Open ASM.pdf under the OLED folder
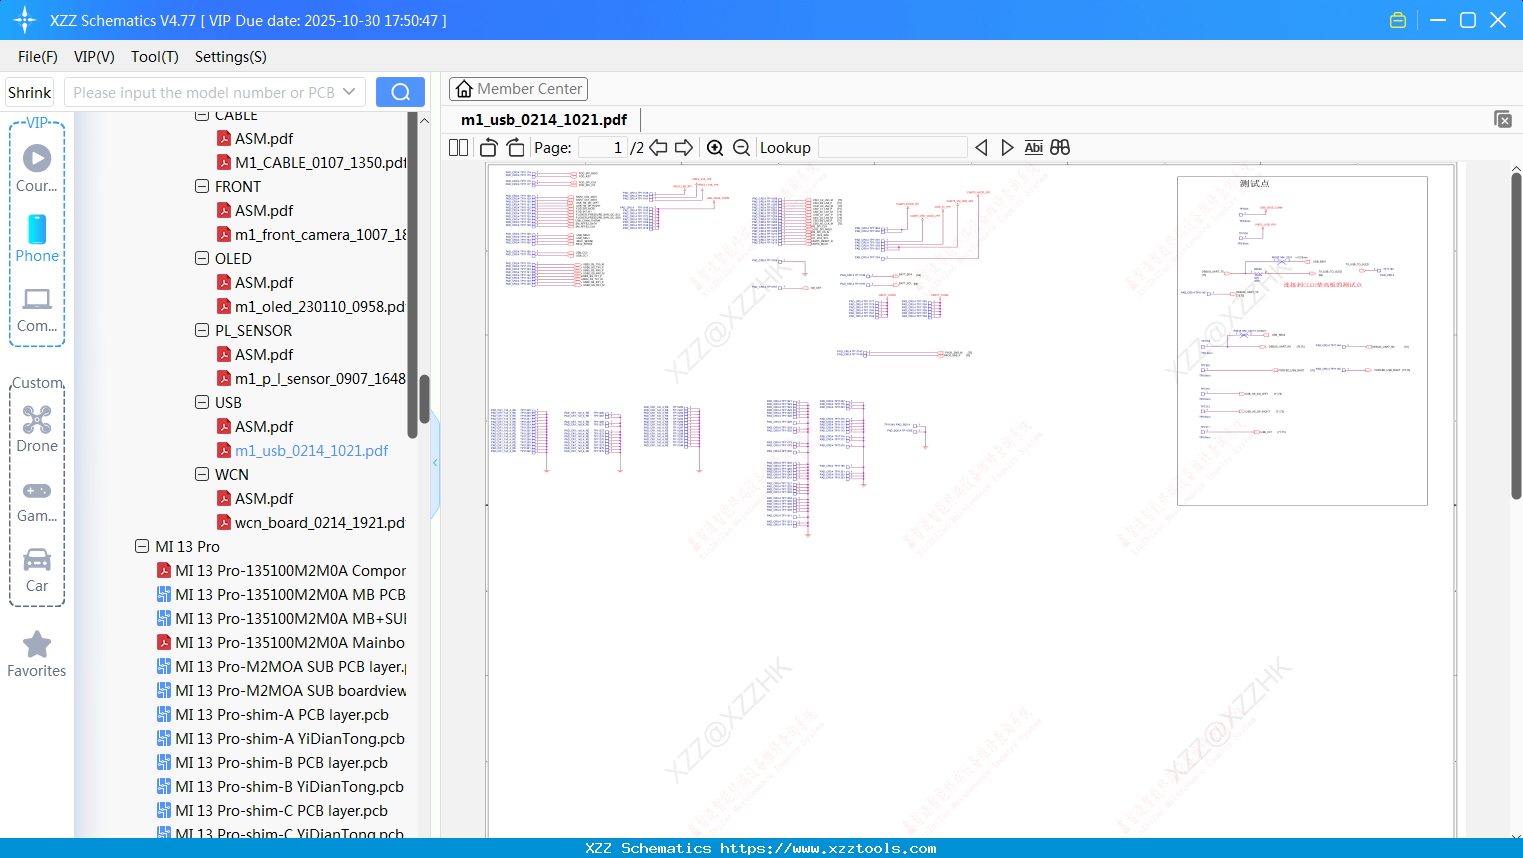Image resolution: width=1523 pixels, height=858 pixels. click(255, 282)
